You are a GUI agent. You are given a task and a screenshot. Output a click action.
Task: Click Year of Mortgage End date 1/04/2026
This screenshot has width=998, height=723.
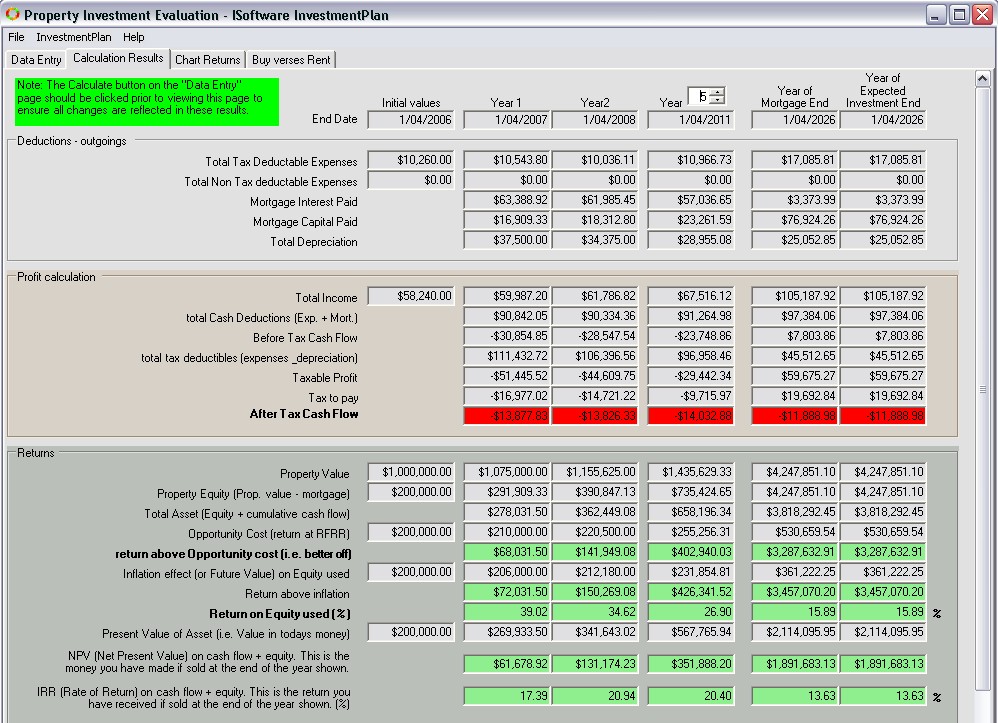point(794,120)
